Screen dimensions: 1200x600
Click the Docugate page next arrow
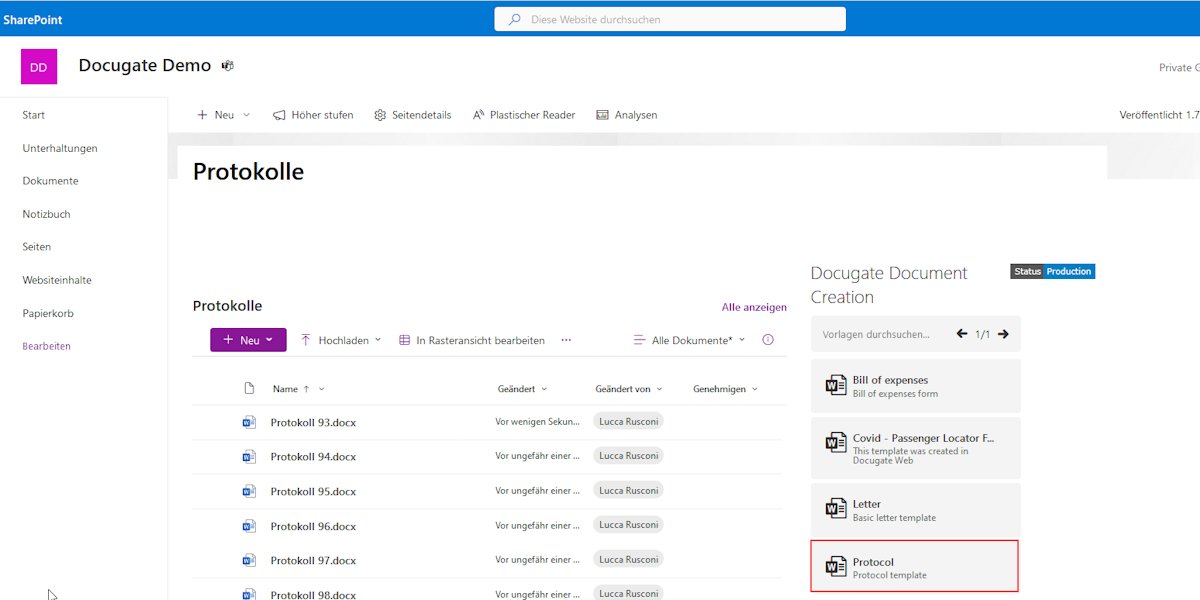[x=1002, y=334]
